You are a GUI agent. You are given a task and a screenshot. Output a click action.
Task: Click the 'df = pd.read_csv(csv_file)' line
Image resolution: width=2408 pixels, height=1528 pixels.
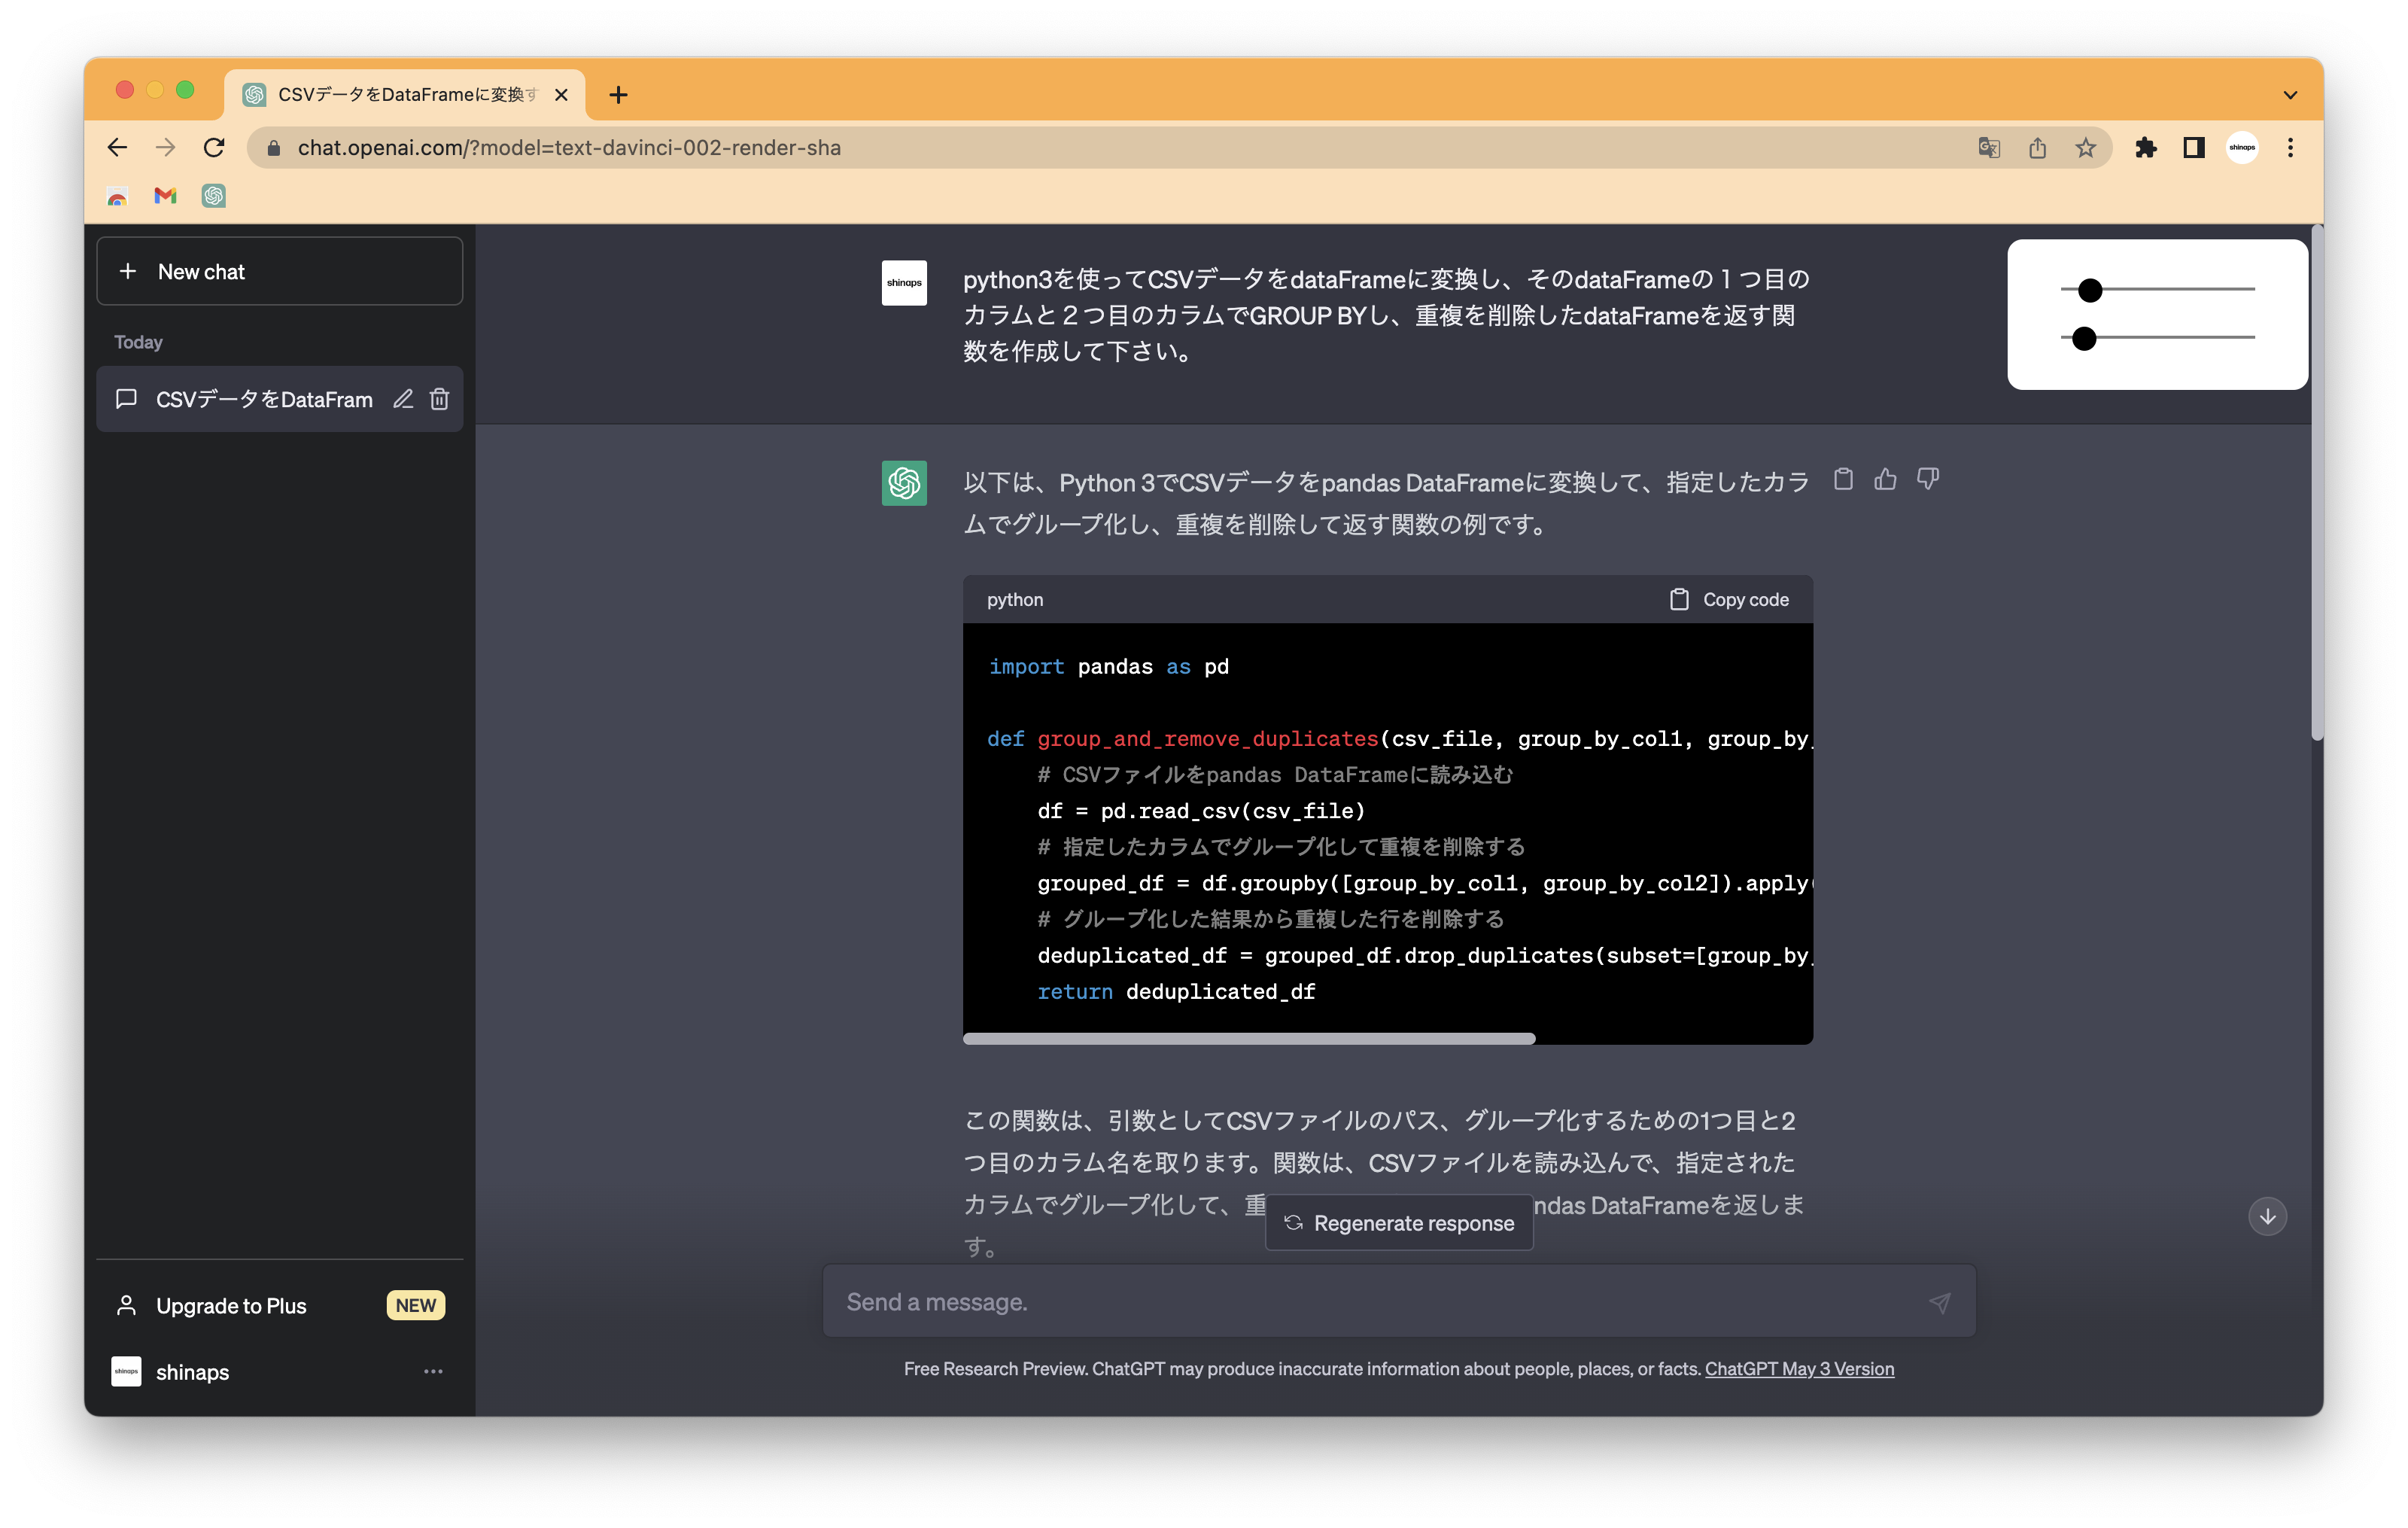point(1201,811)
